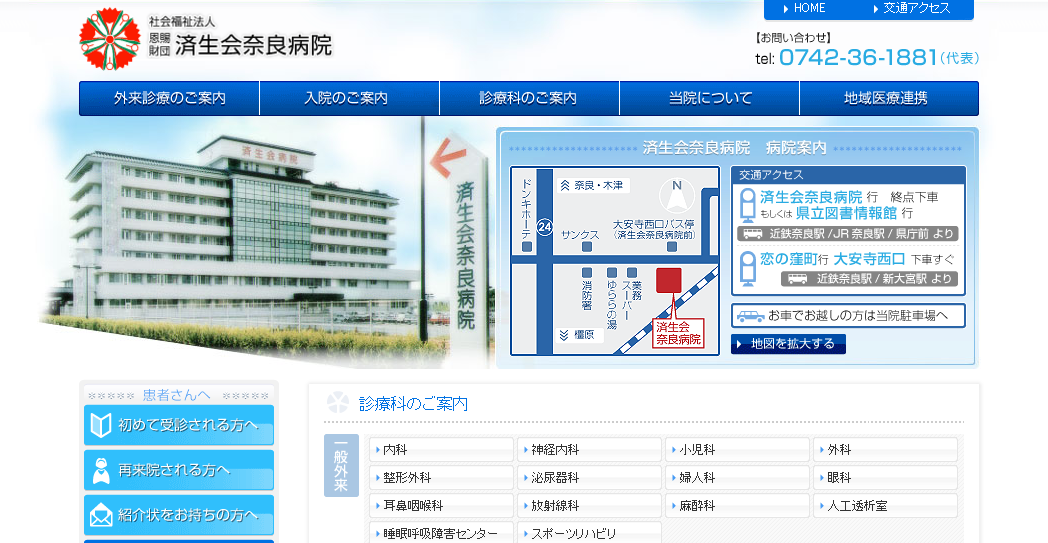
Task: Click the phone number 0742-36-1881
Action: [x=858, y=58]
